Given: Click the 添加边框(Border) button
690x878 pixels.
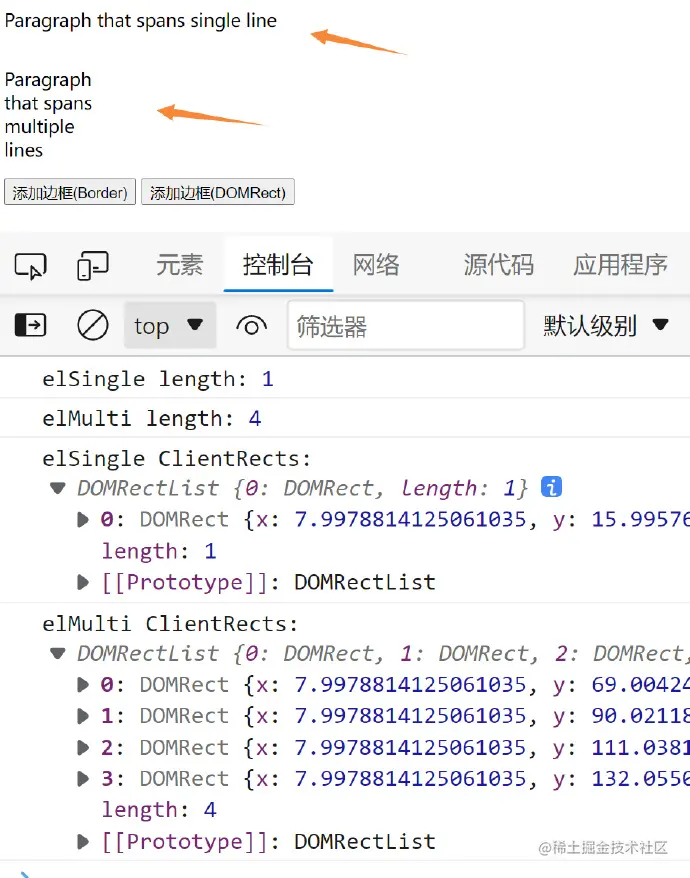Looking at the screenshot, I should 70,192.
